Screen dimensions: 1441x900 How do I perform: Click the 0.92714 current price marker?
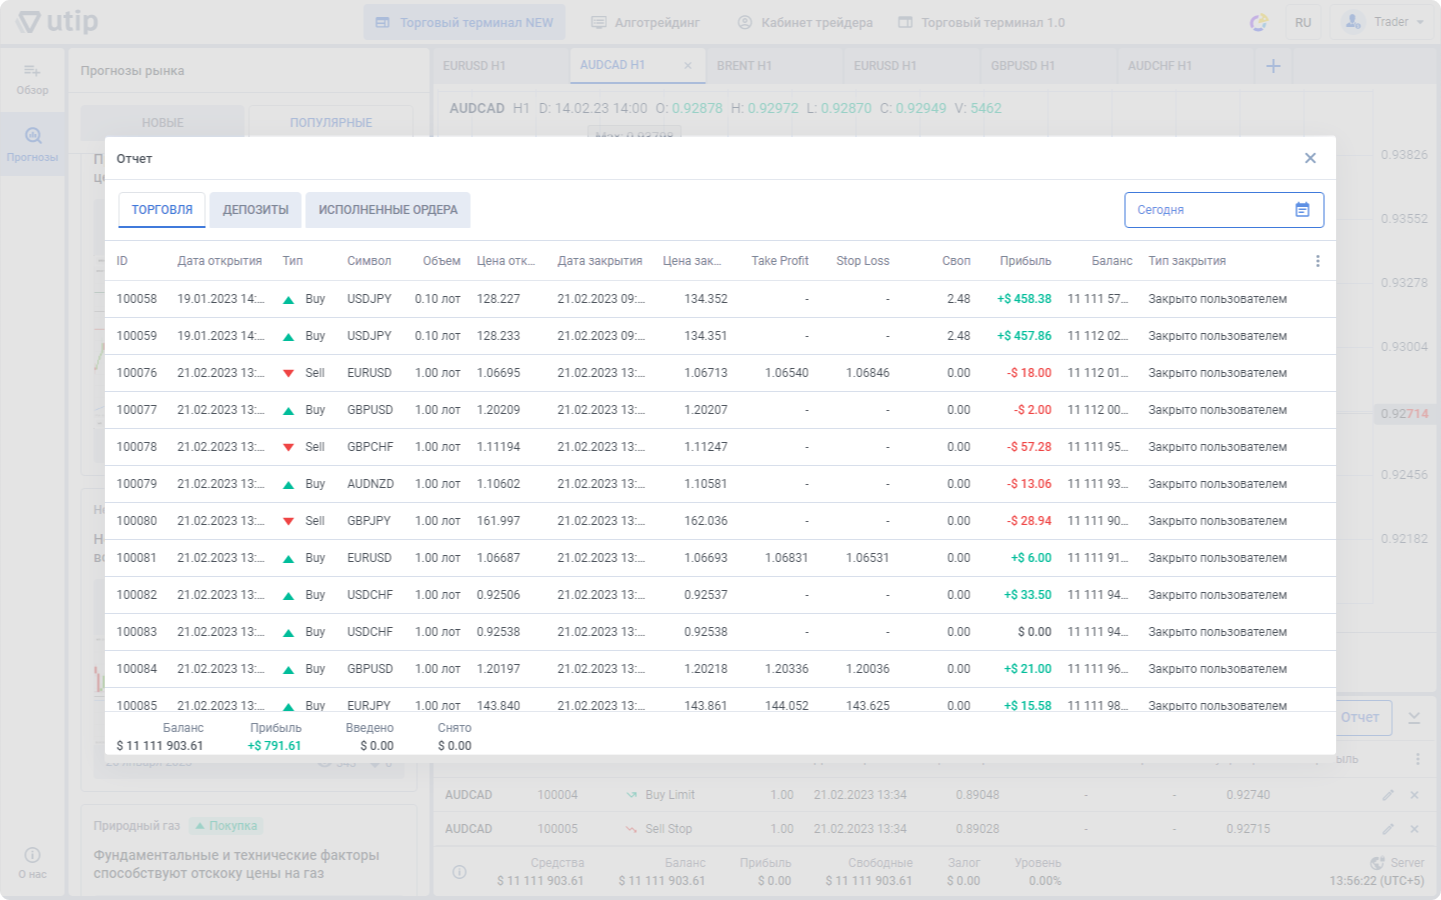[x=1404, y=413]
